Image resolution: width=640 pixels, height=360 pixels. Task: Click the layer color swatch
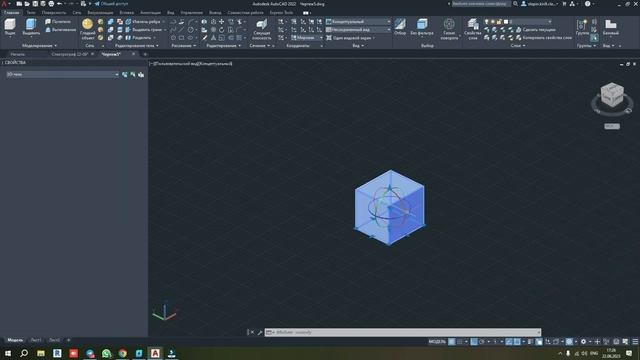pyautogui.click(x=506, y=22)
